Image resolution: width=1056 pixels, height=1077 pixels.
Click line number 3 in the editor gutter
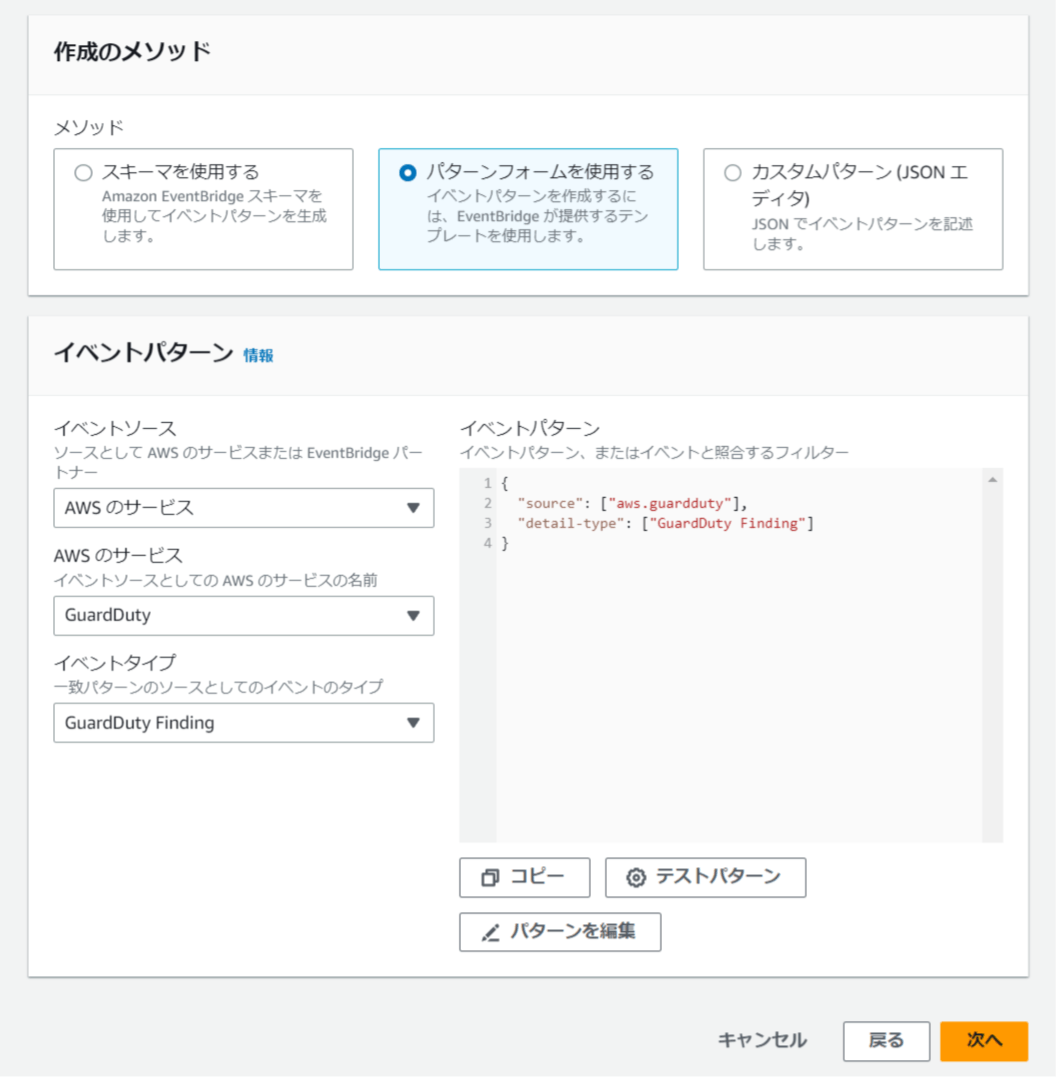pyautogui.click(x=487, y=523)
